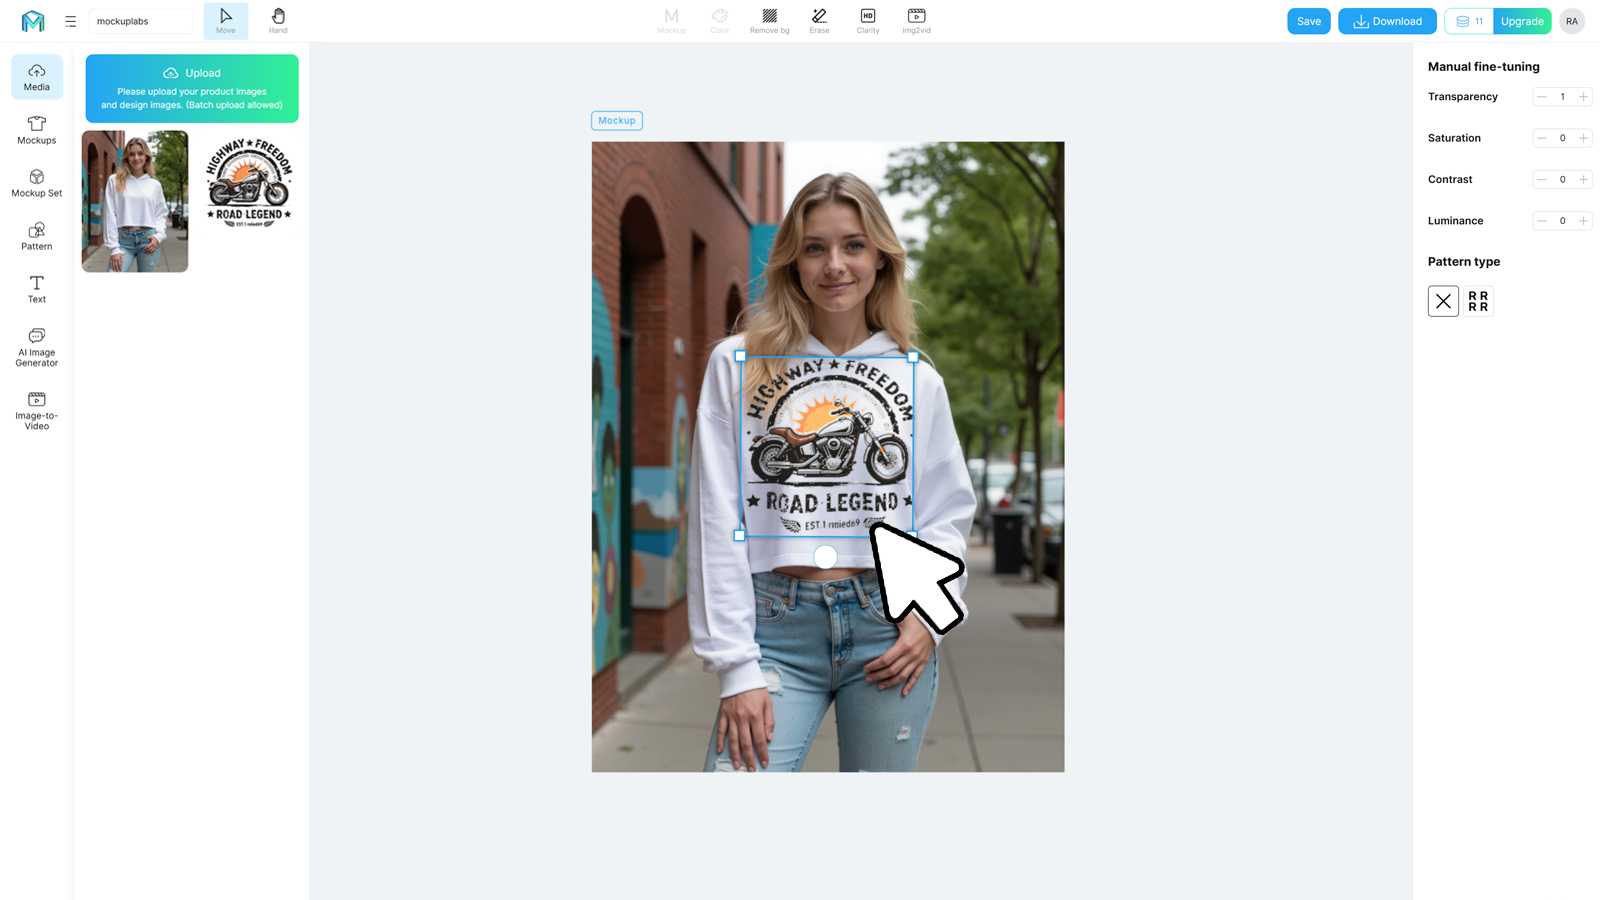Image resolution: width=1600 pixels, height=900 pixels.
Task: Click the Upload images area
Action: (x=192, y=88)
